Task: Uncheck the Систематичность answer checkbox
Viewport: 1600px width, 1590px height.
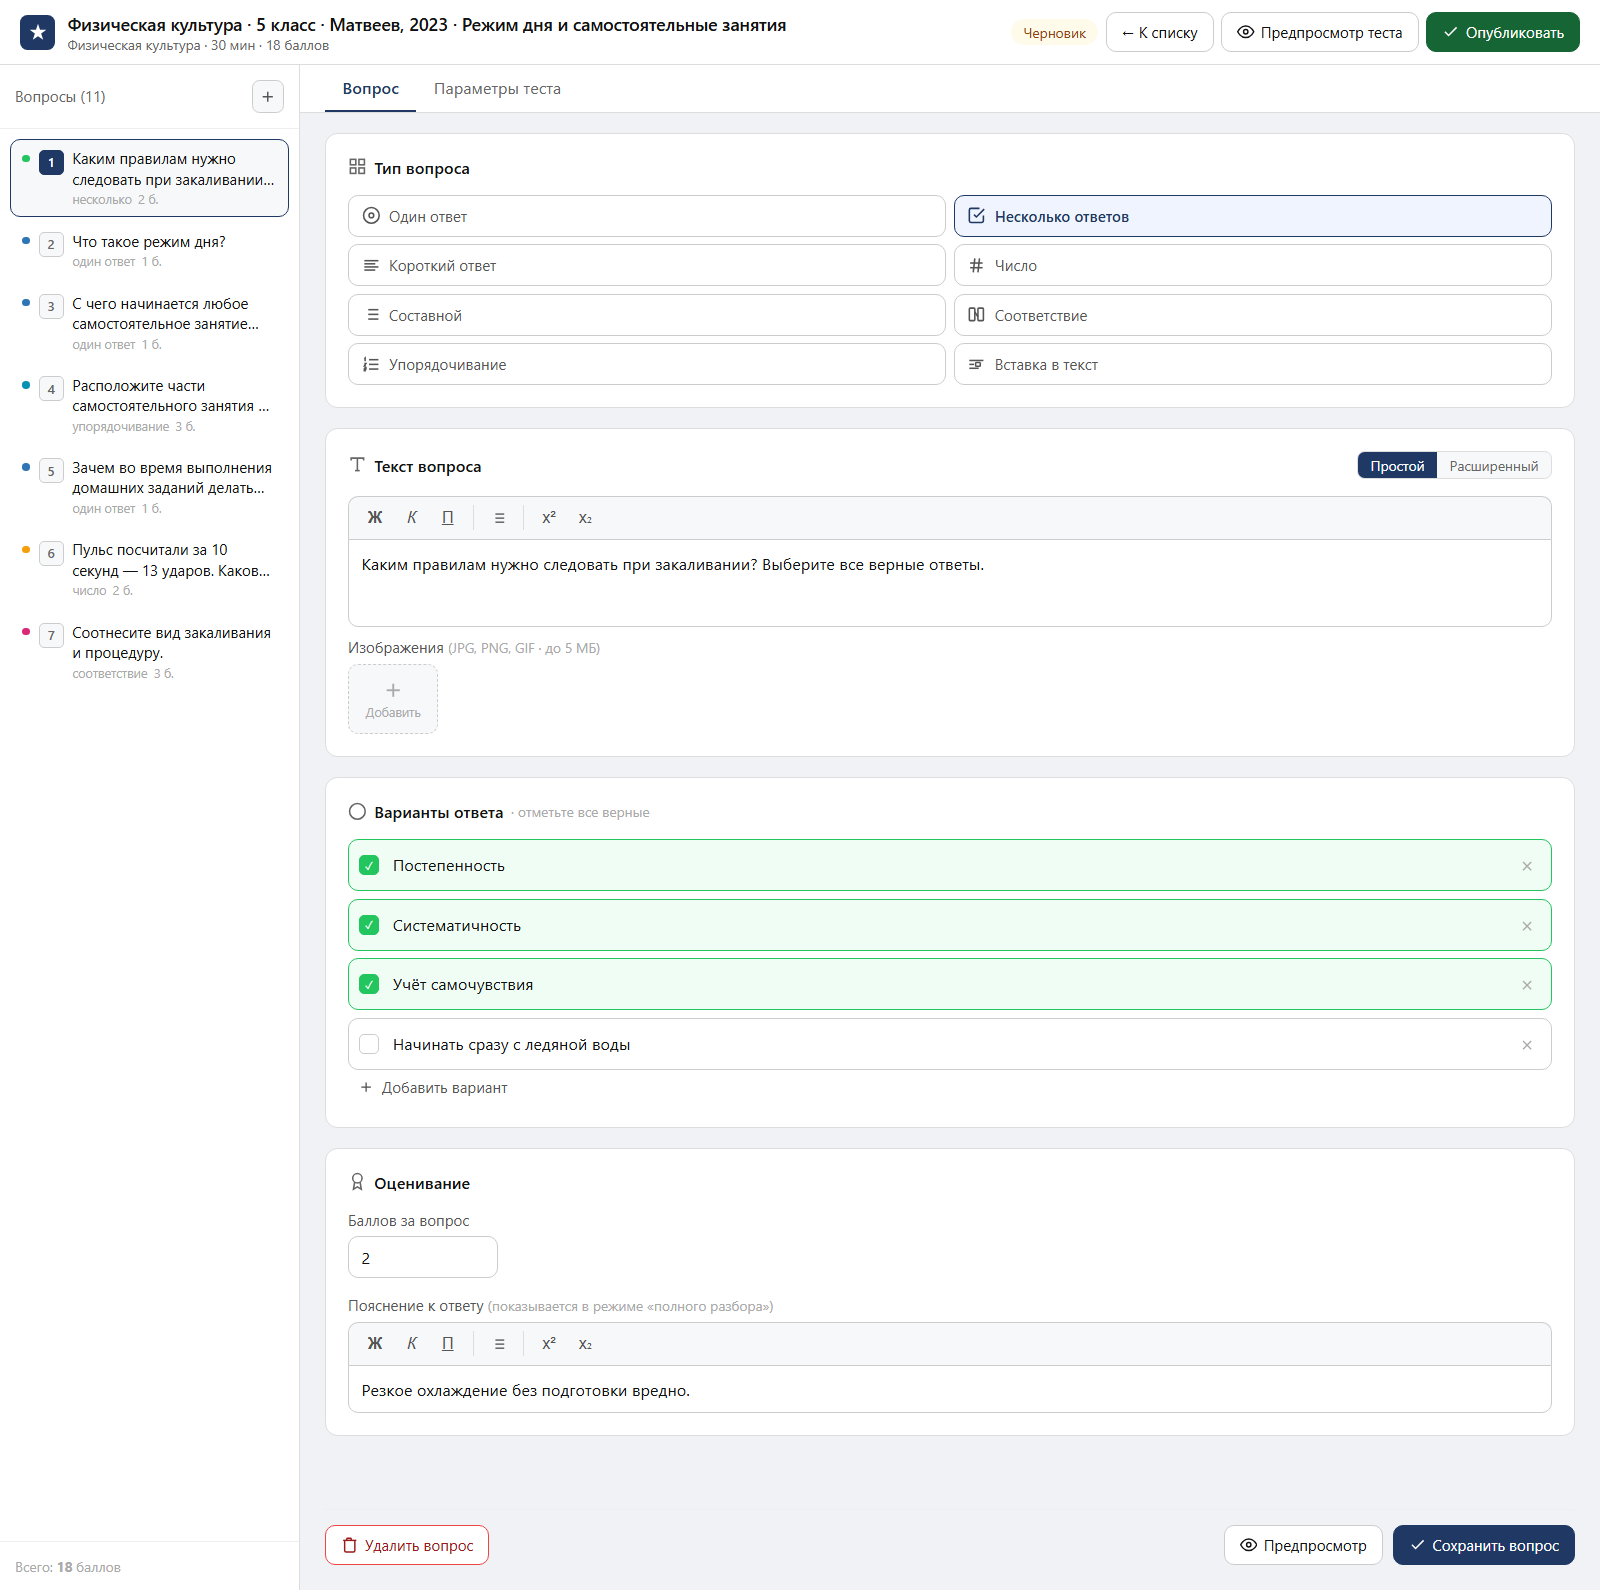Action: coord(369,925)
